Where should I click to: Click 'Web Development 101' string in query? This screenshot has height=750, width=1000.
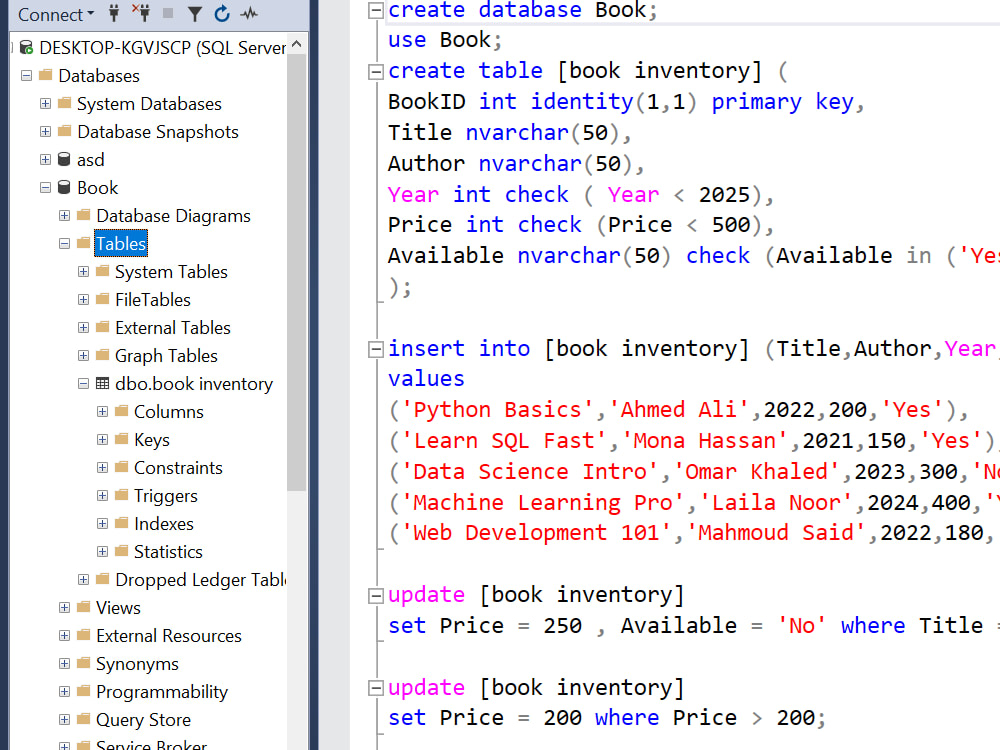pyautogui.click(x=536, y=533)
